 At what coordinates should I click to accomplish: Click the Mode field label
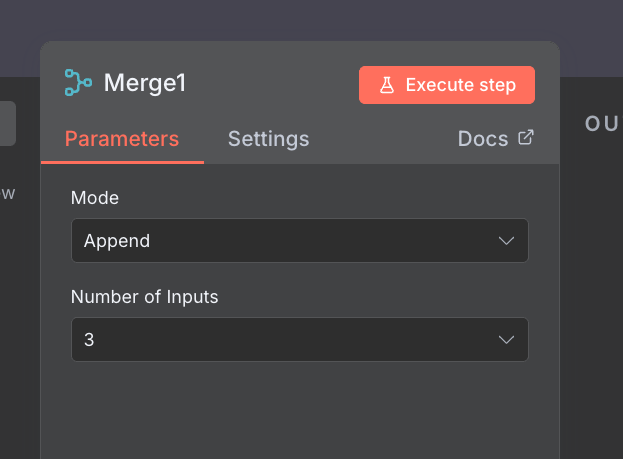pyautogui.click(x=95, y=198)
